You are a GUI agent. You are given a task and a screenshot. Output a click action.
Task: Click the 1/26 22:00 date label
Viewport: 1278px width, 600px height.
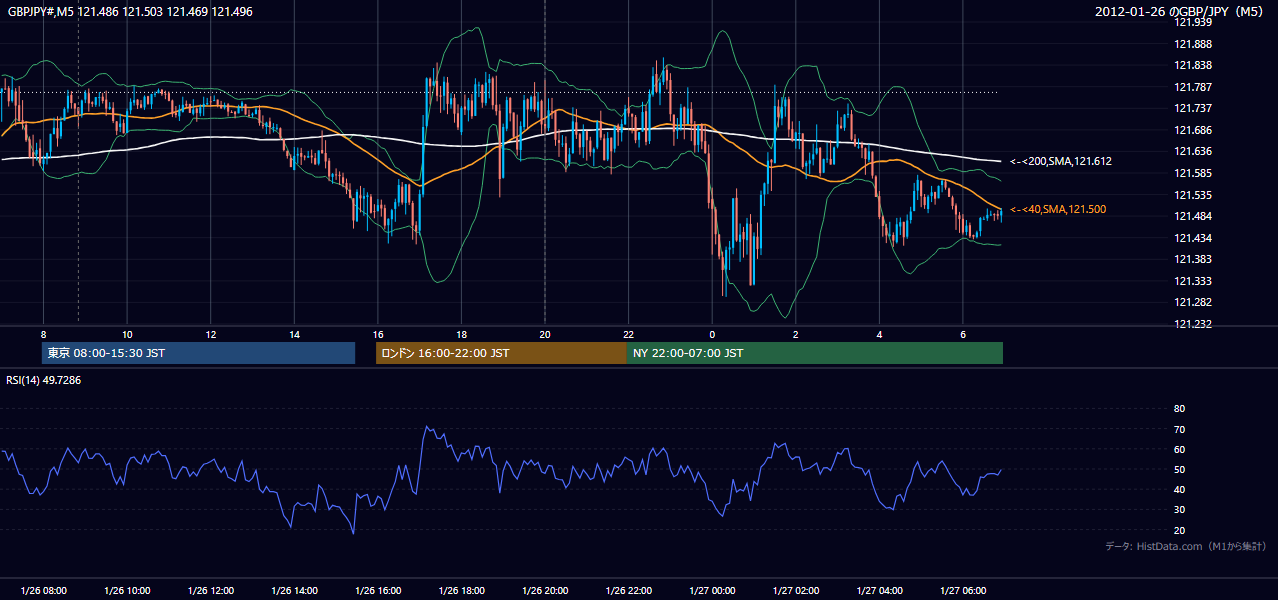tap(628, 591)
